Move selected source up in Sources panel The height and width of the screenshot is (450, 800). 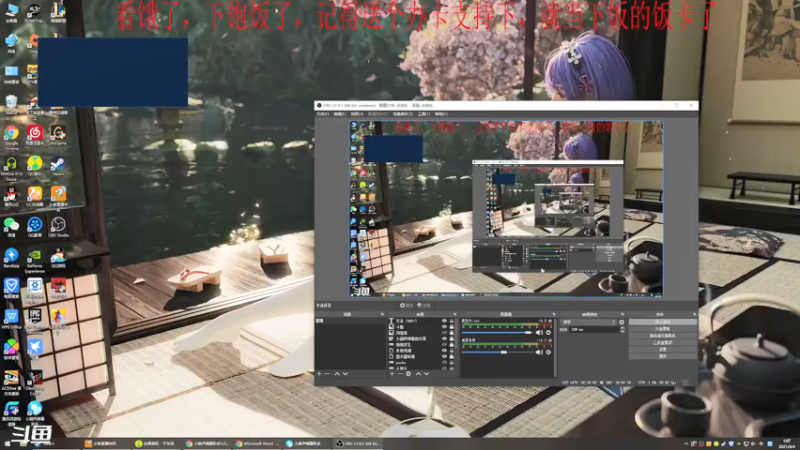418,374
